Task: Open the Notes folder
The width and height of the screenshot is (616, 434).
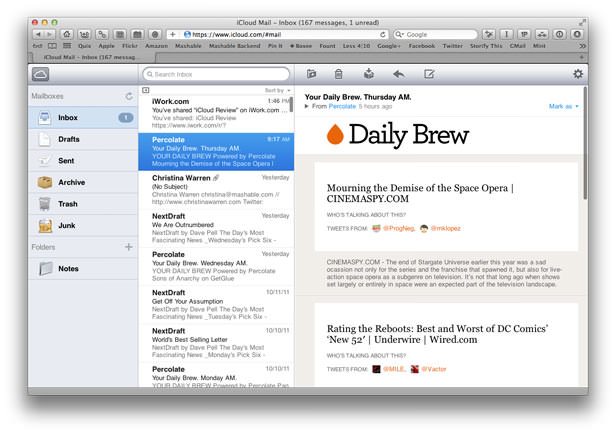Action: click(x=83, y=269)
